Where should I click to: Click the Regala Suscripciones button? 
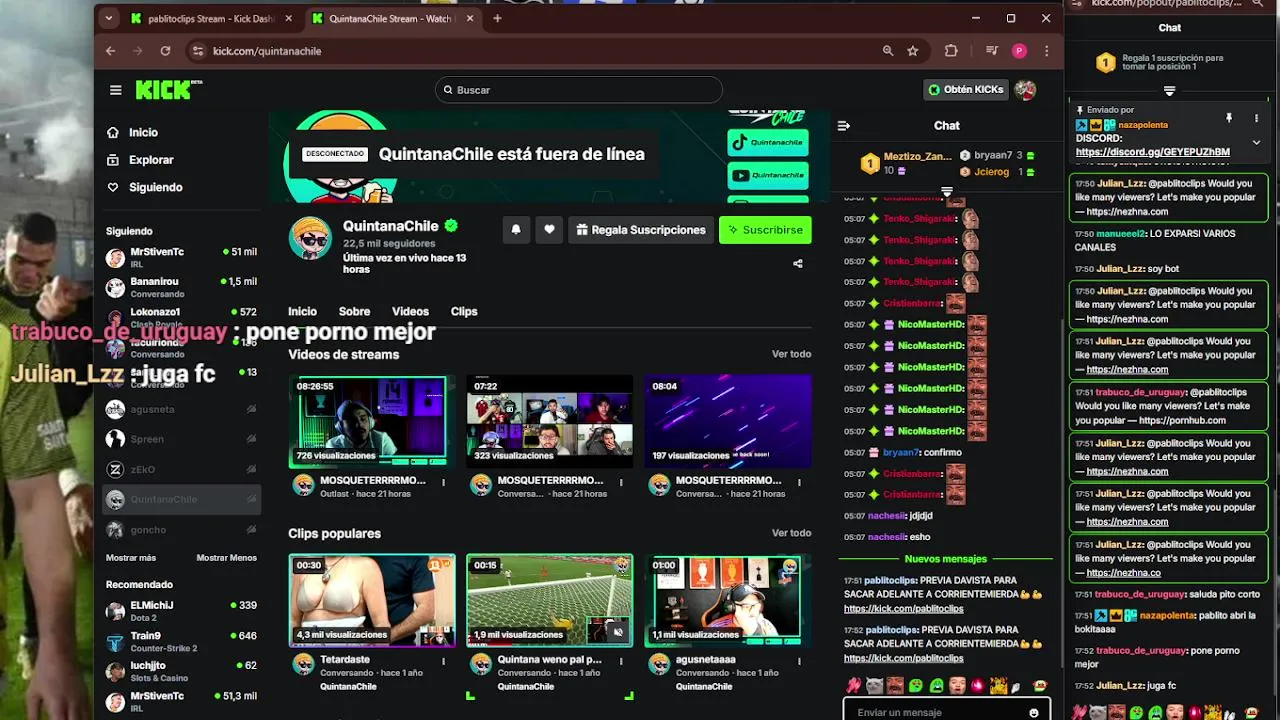(x=641, y=230)
